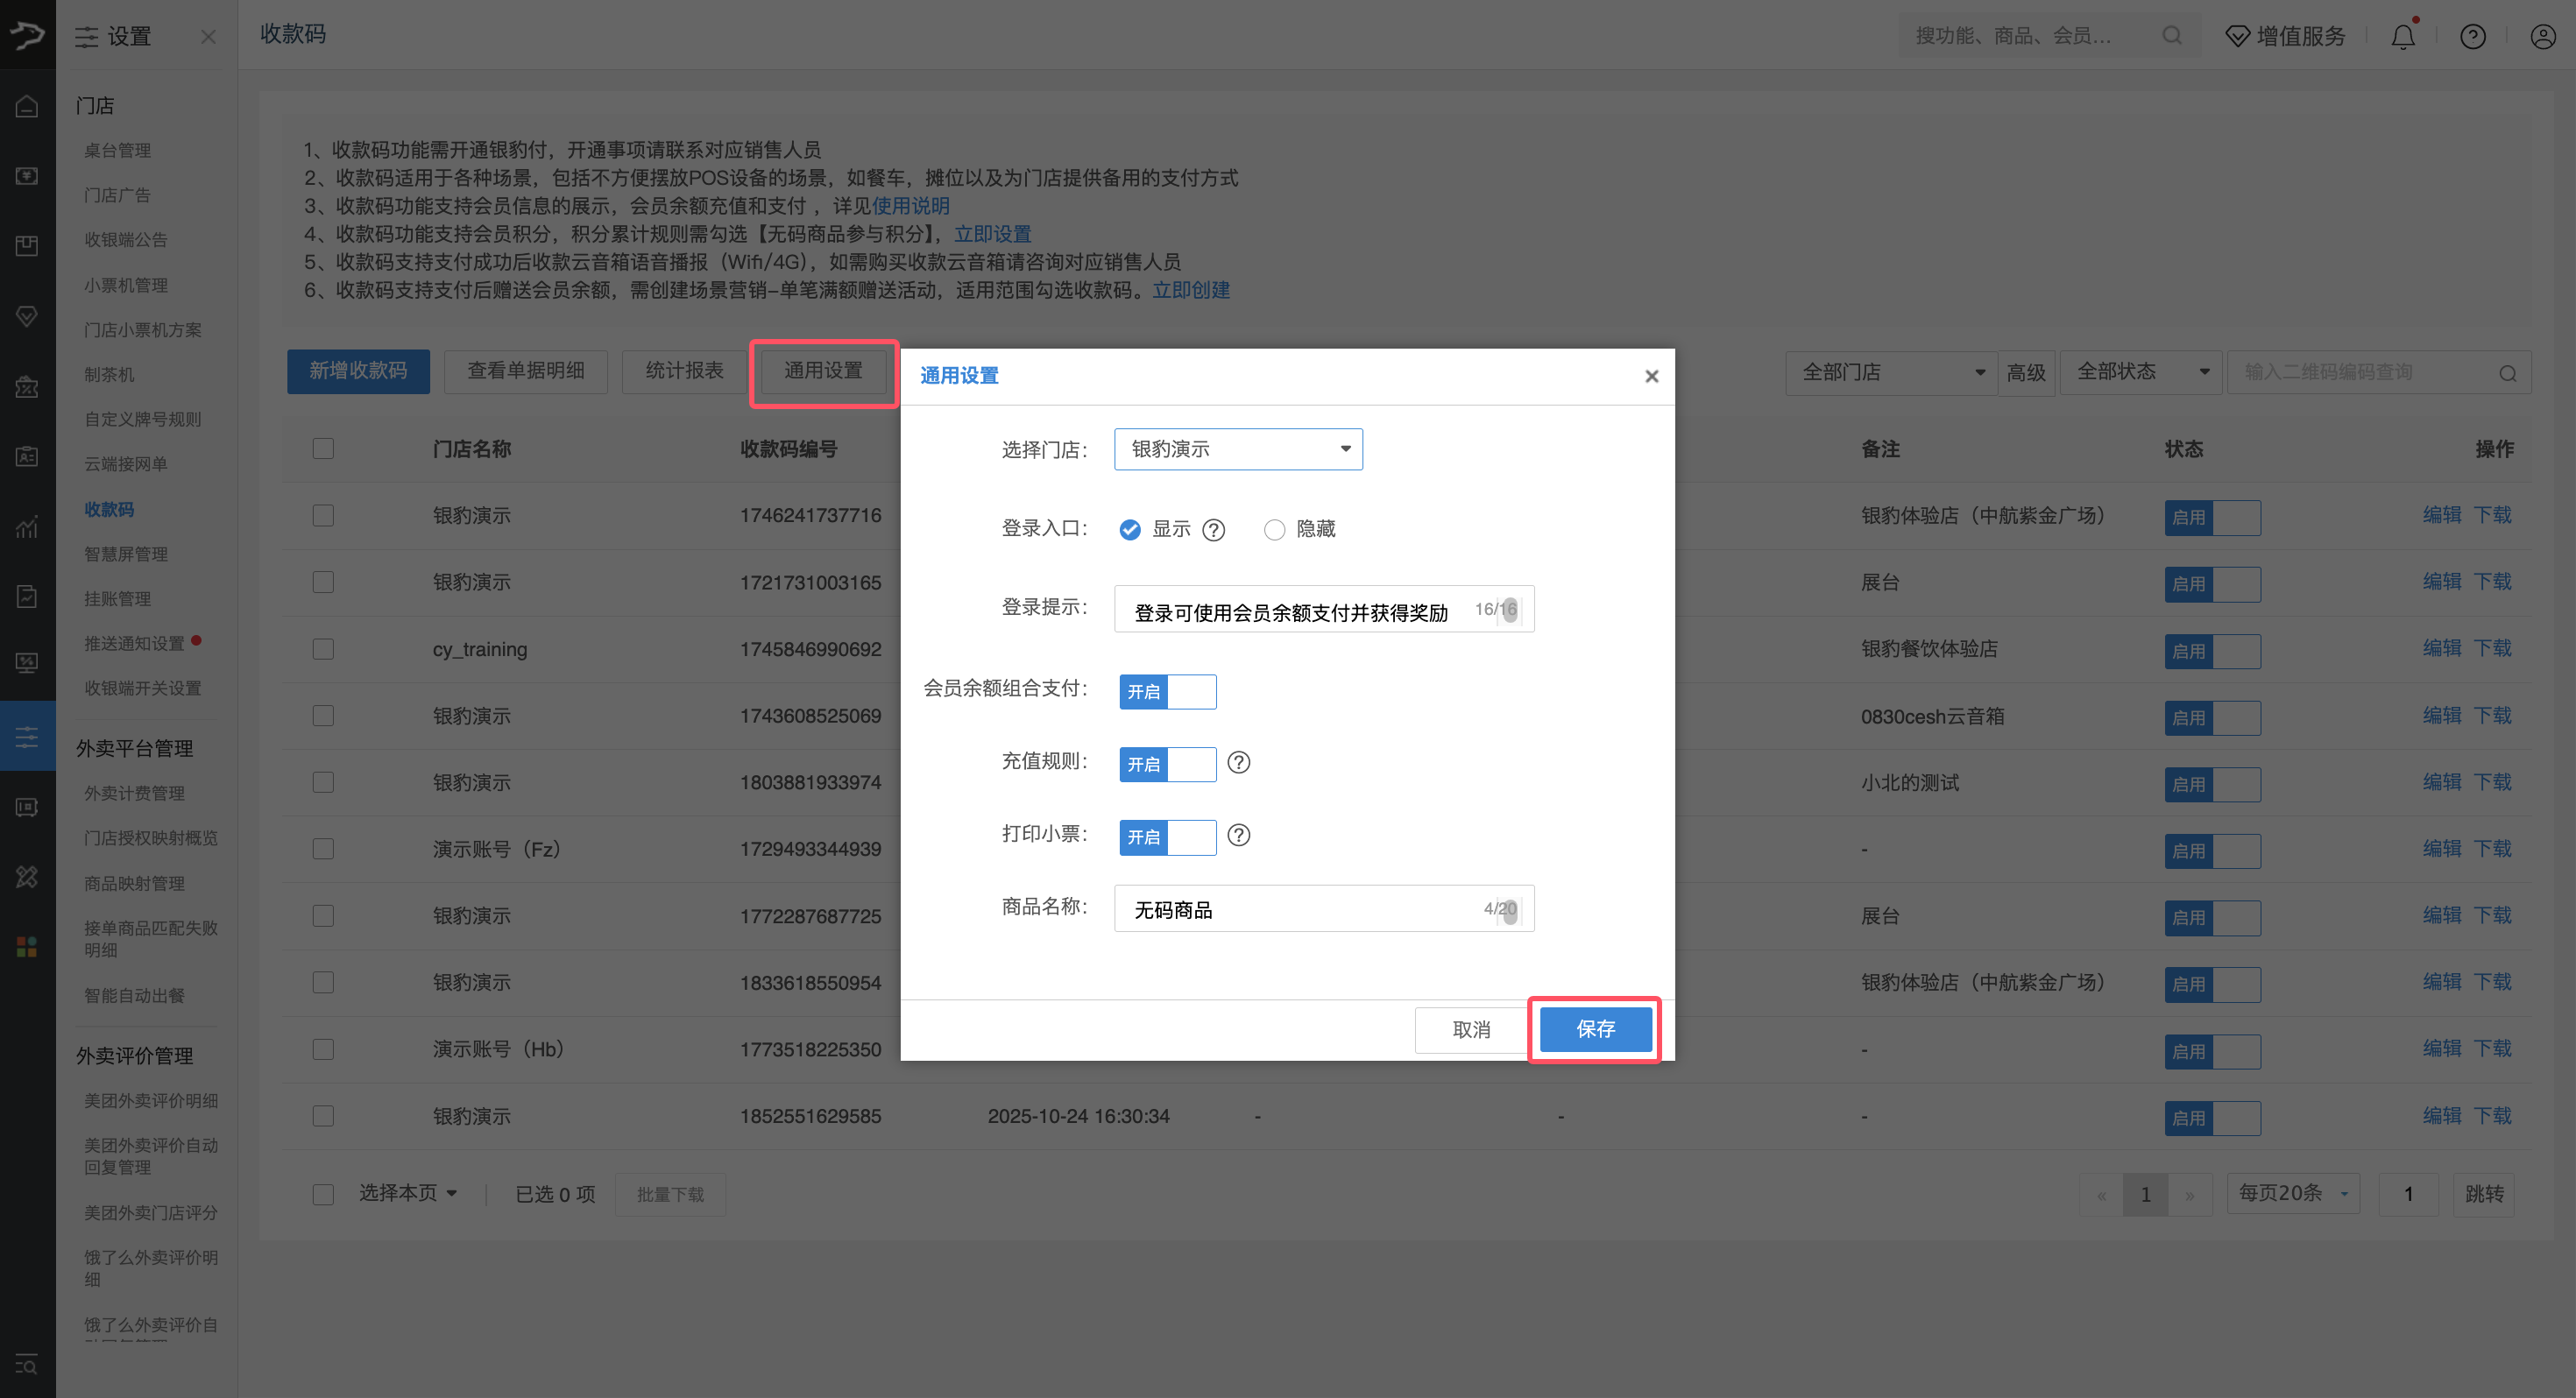
Task: Open the user account profile icon
Action: [2542, 37]
